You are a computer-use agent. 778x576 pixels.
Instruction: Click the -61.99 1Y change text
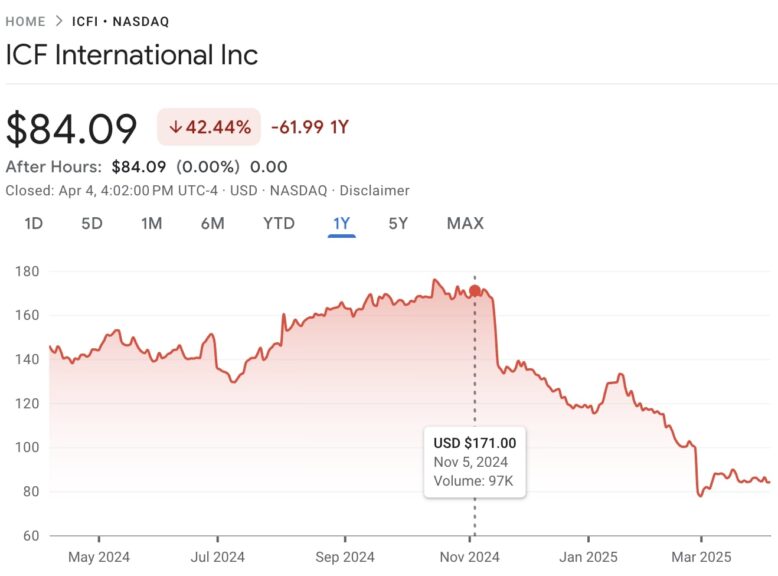pos(309,127)
